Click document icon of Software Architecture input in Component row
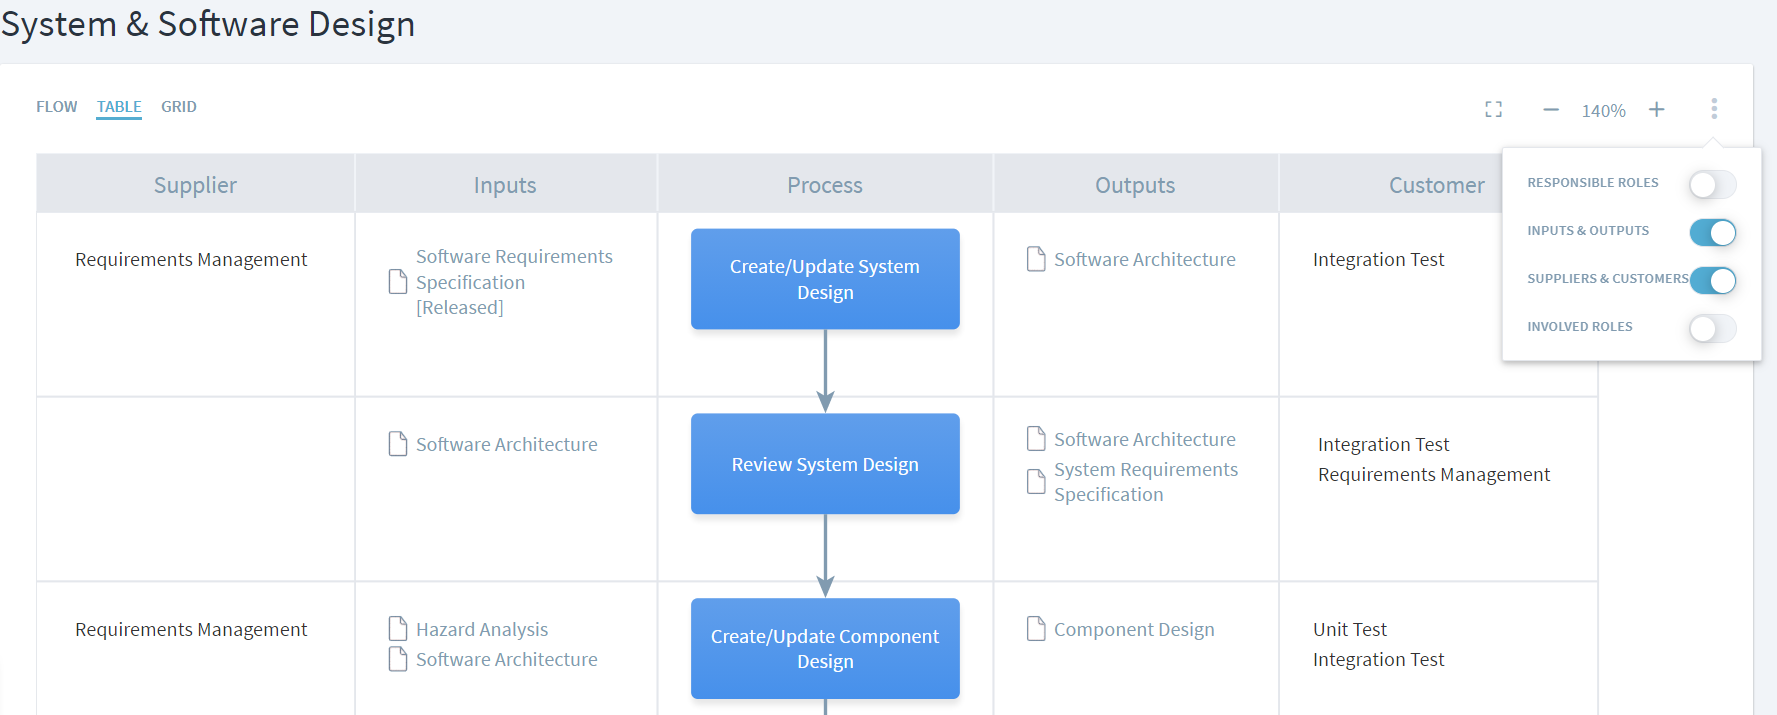Screen dimensions: 1777x715 (x=398, y=659)
